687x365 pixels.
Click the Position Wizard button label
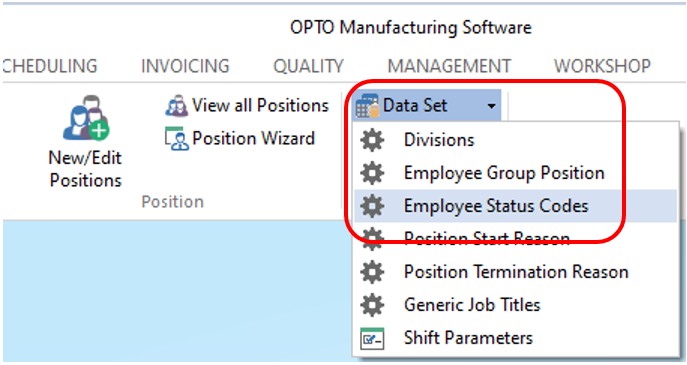coord(254,138)
